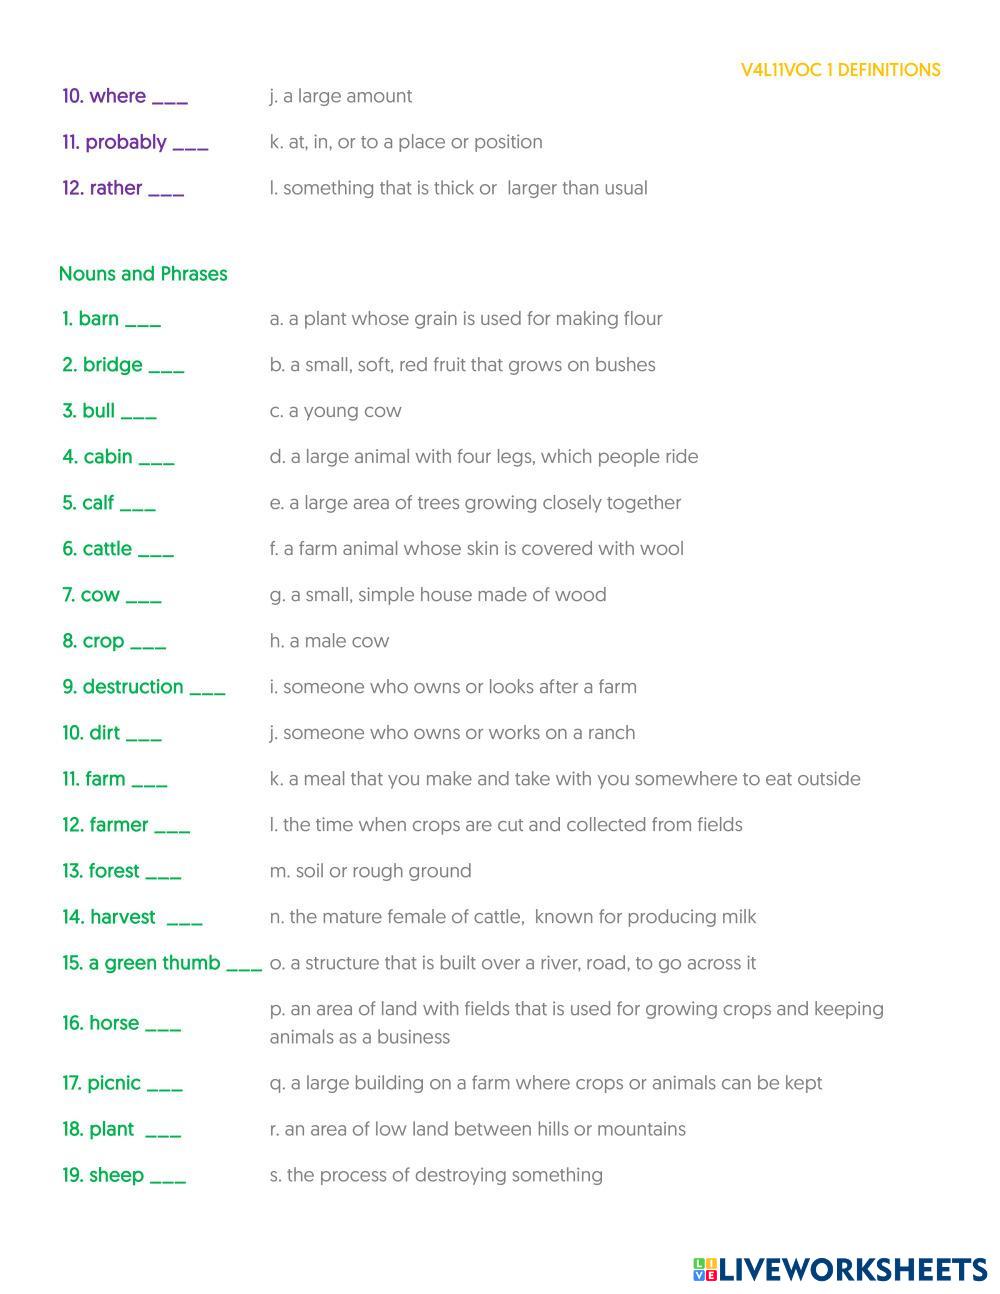Image resolution: width=1000 pixels, height=1294 pixels.
Task: Click the blank next to 'calf'
Action: click(x=138, y=504)
